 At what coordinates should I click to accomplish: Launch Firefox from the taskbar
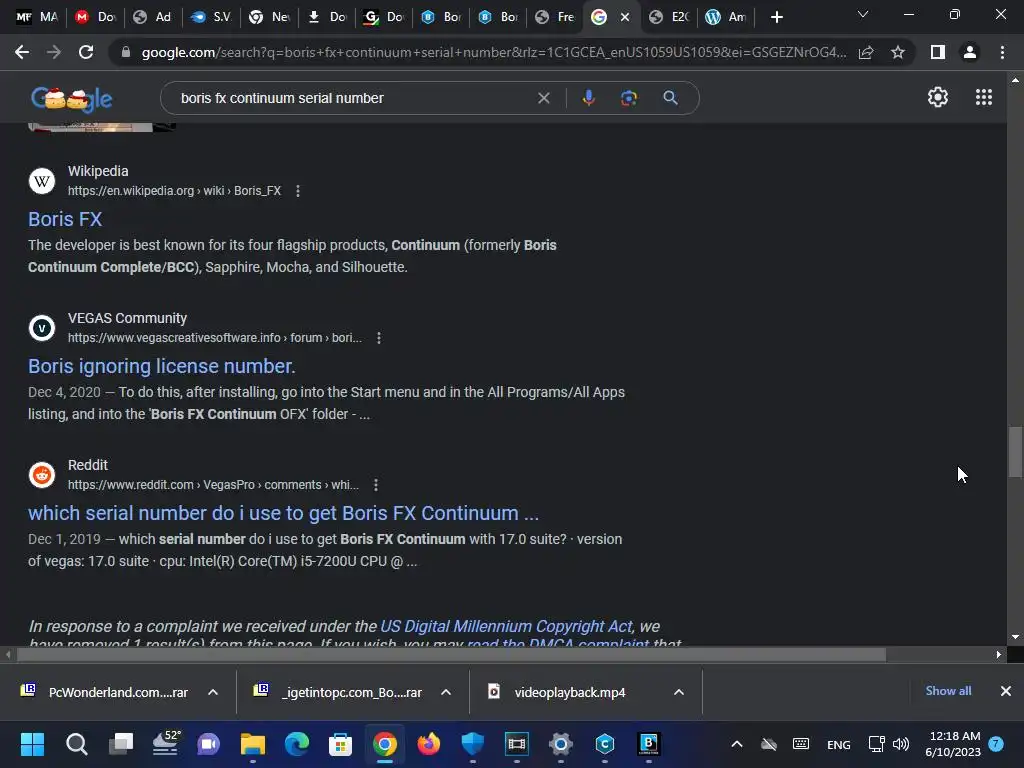coord(428,744)
